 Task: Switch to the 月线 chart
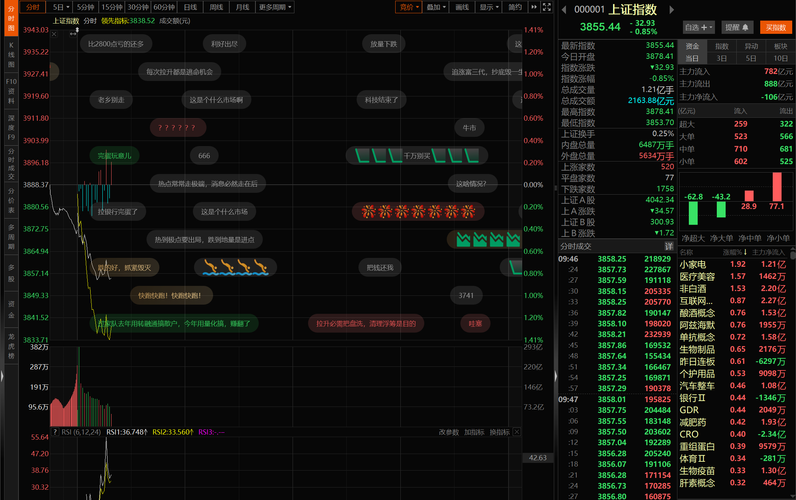click(243, 7)
